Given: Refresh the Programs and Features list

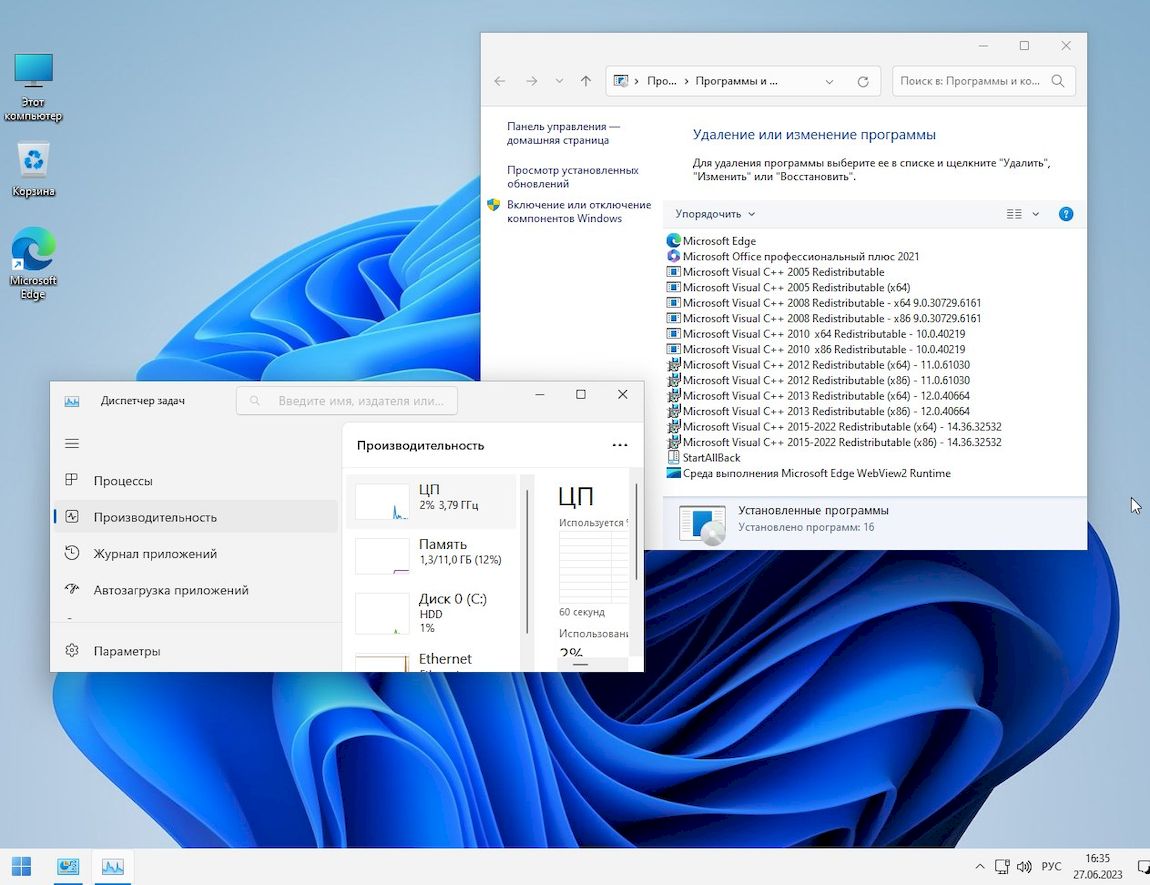Looking at the screenshot, I should coord(863,81).
